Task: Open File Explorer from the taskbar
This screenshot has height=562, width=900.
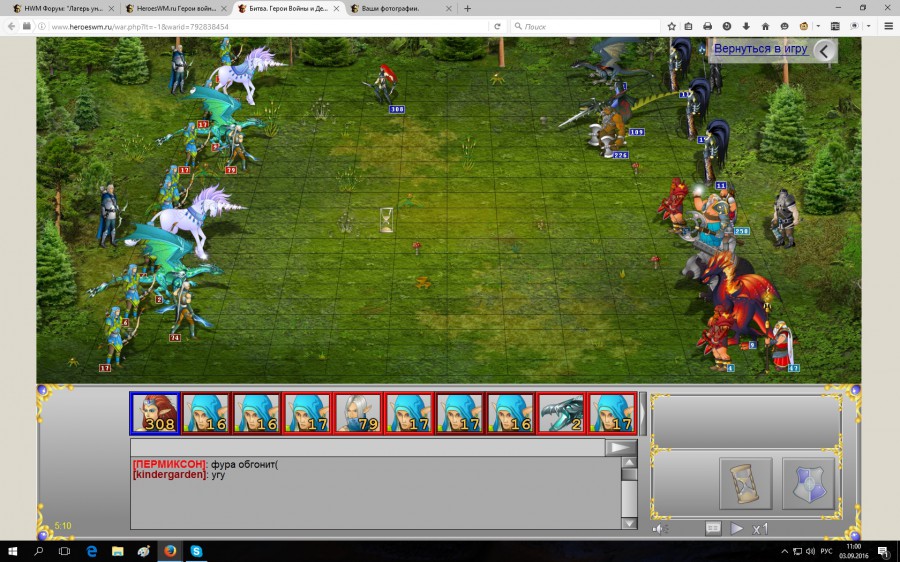Action: [x=118, y=551]
